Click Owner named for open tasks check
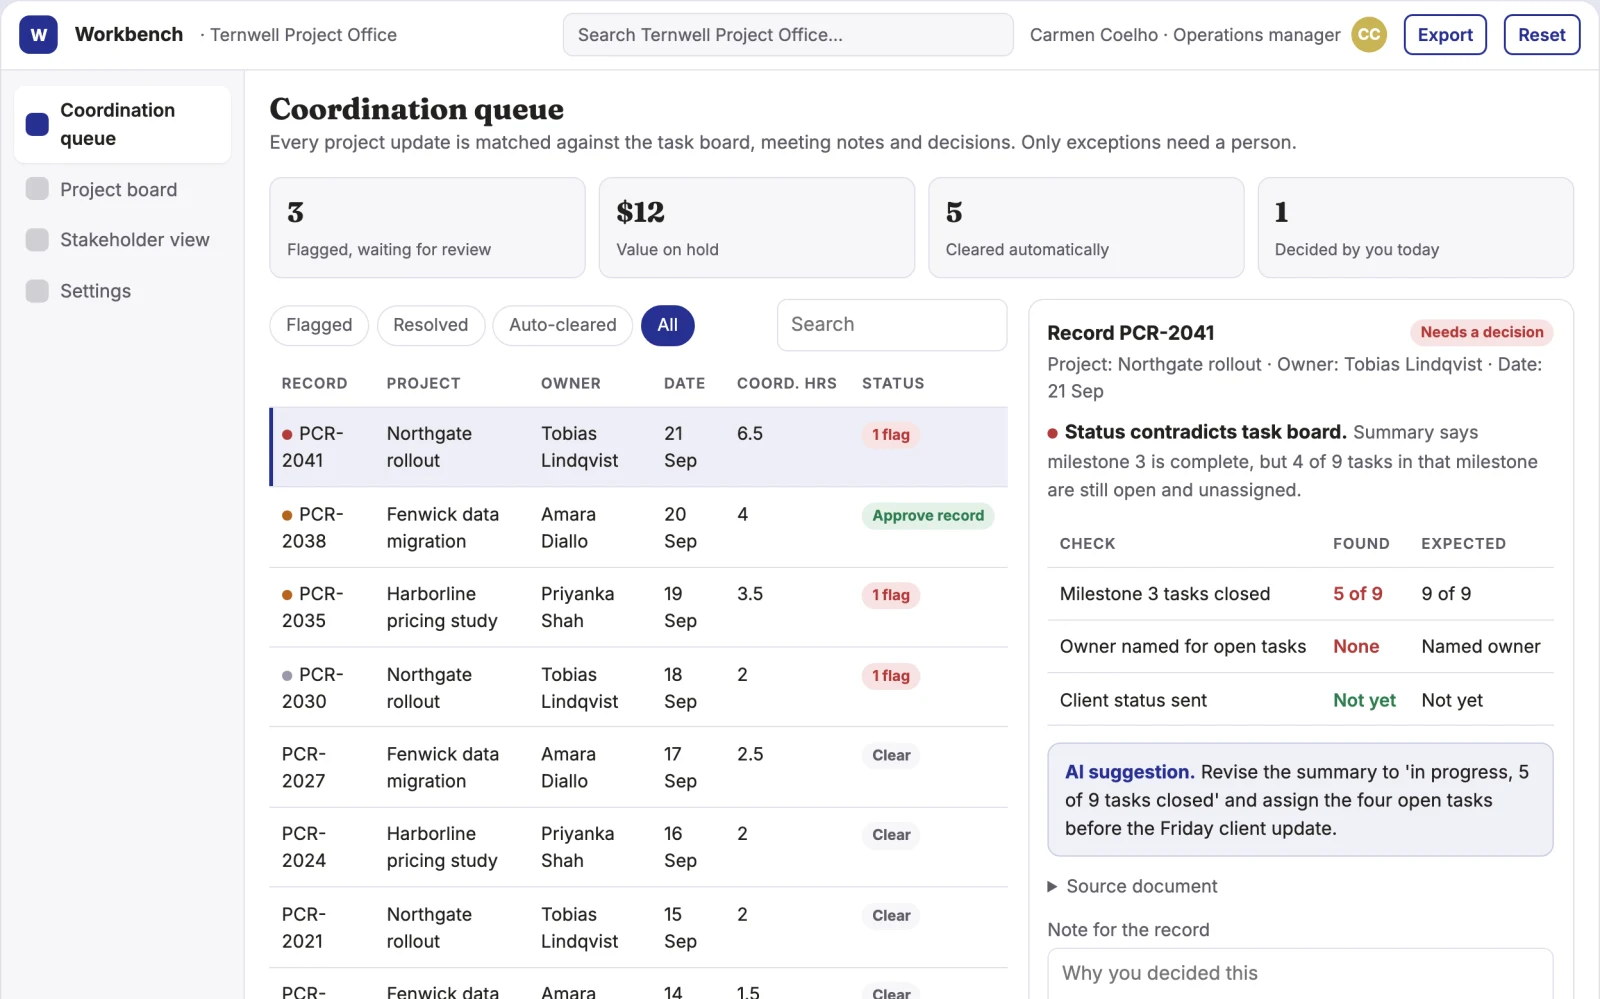 1182,647
